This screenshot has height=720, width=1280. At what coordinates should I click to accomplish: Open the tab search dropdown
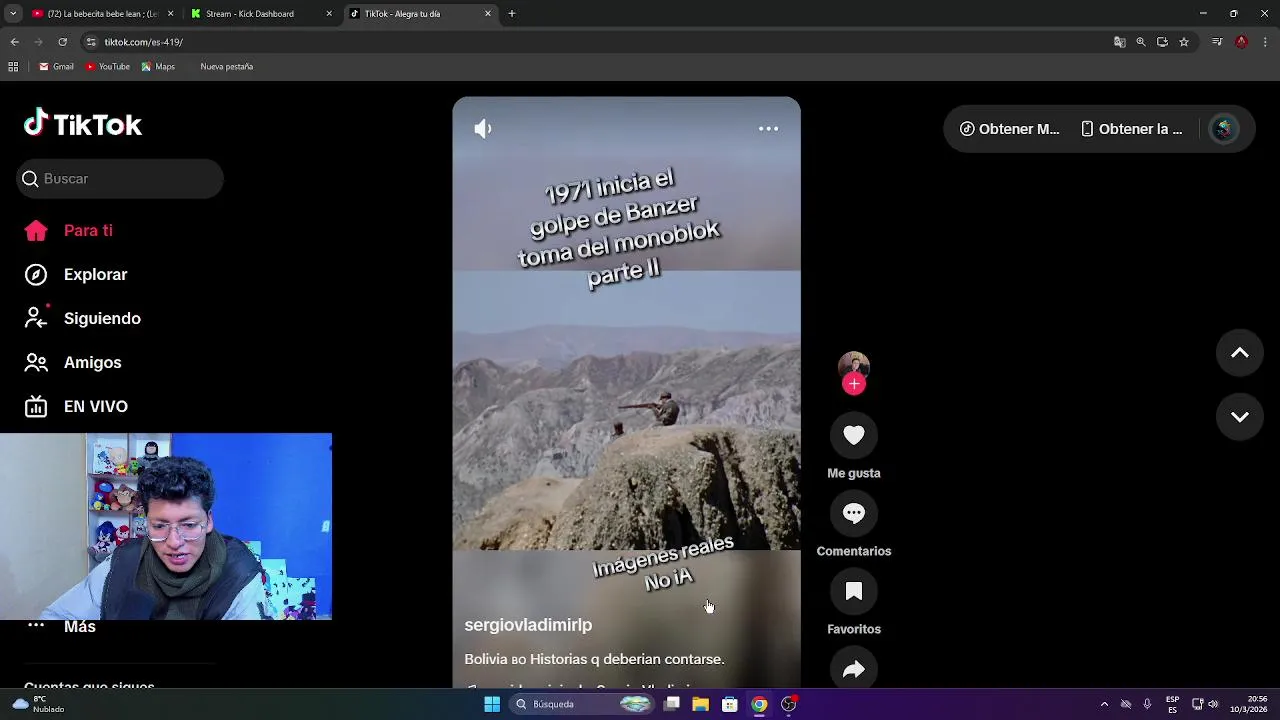[x=13, y=14]
